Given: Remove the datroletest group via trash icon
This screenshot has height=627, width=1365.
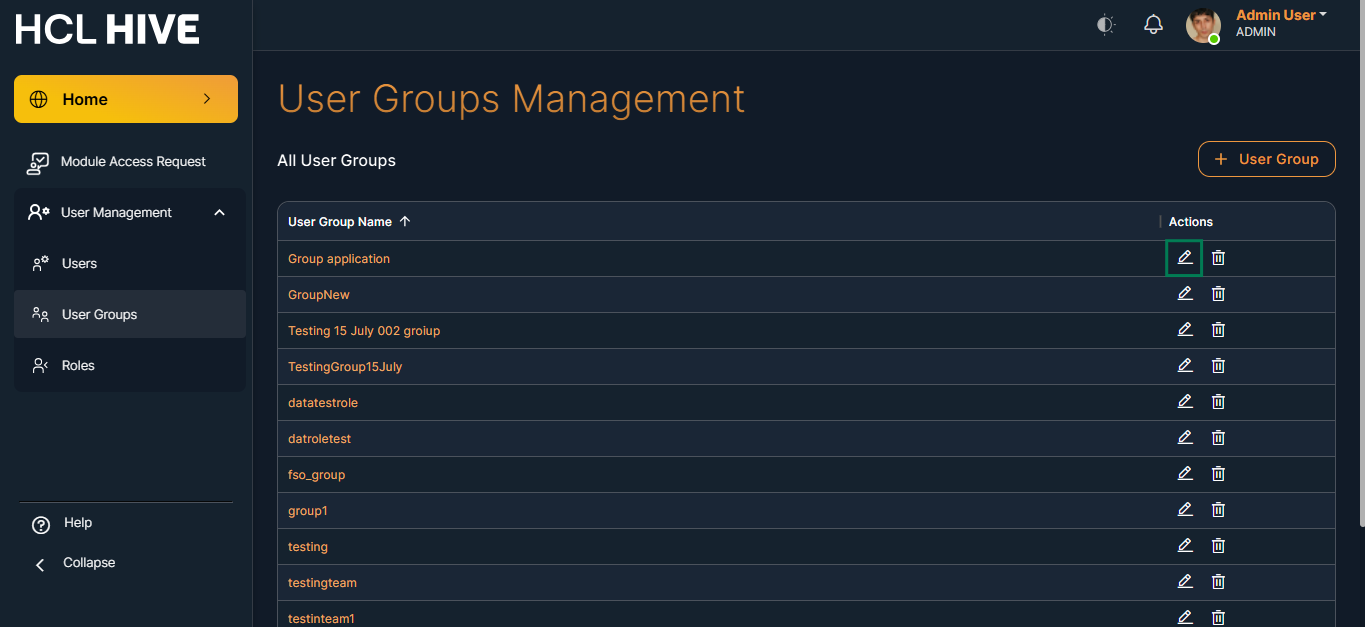Looking at the screenshot, I should (x=1218, y=438).
